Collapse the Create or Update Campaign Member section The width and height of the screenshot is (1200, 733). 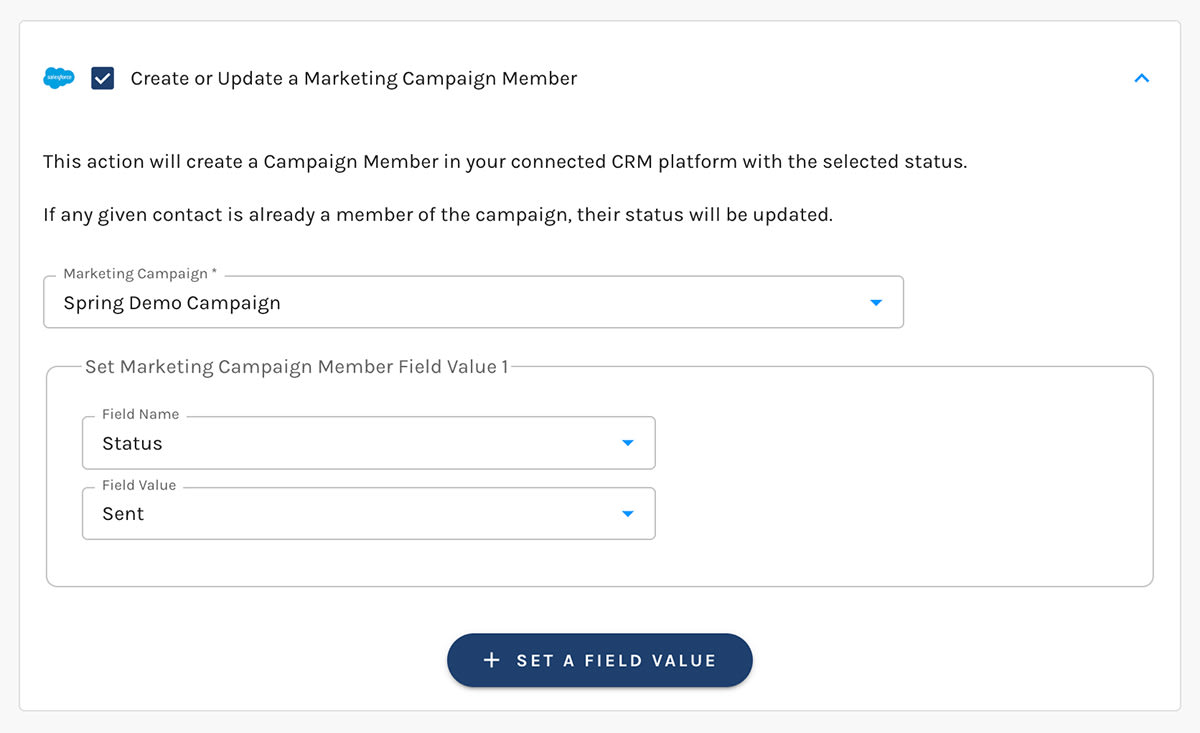coord(1142,78)
